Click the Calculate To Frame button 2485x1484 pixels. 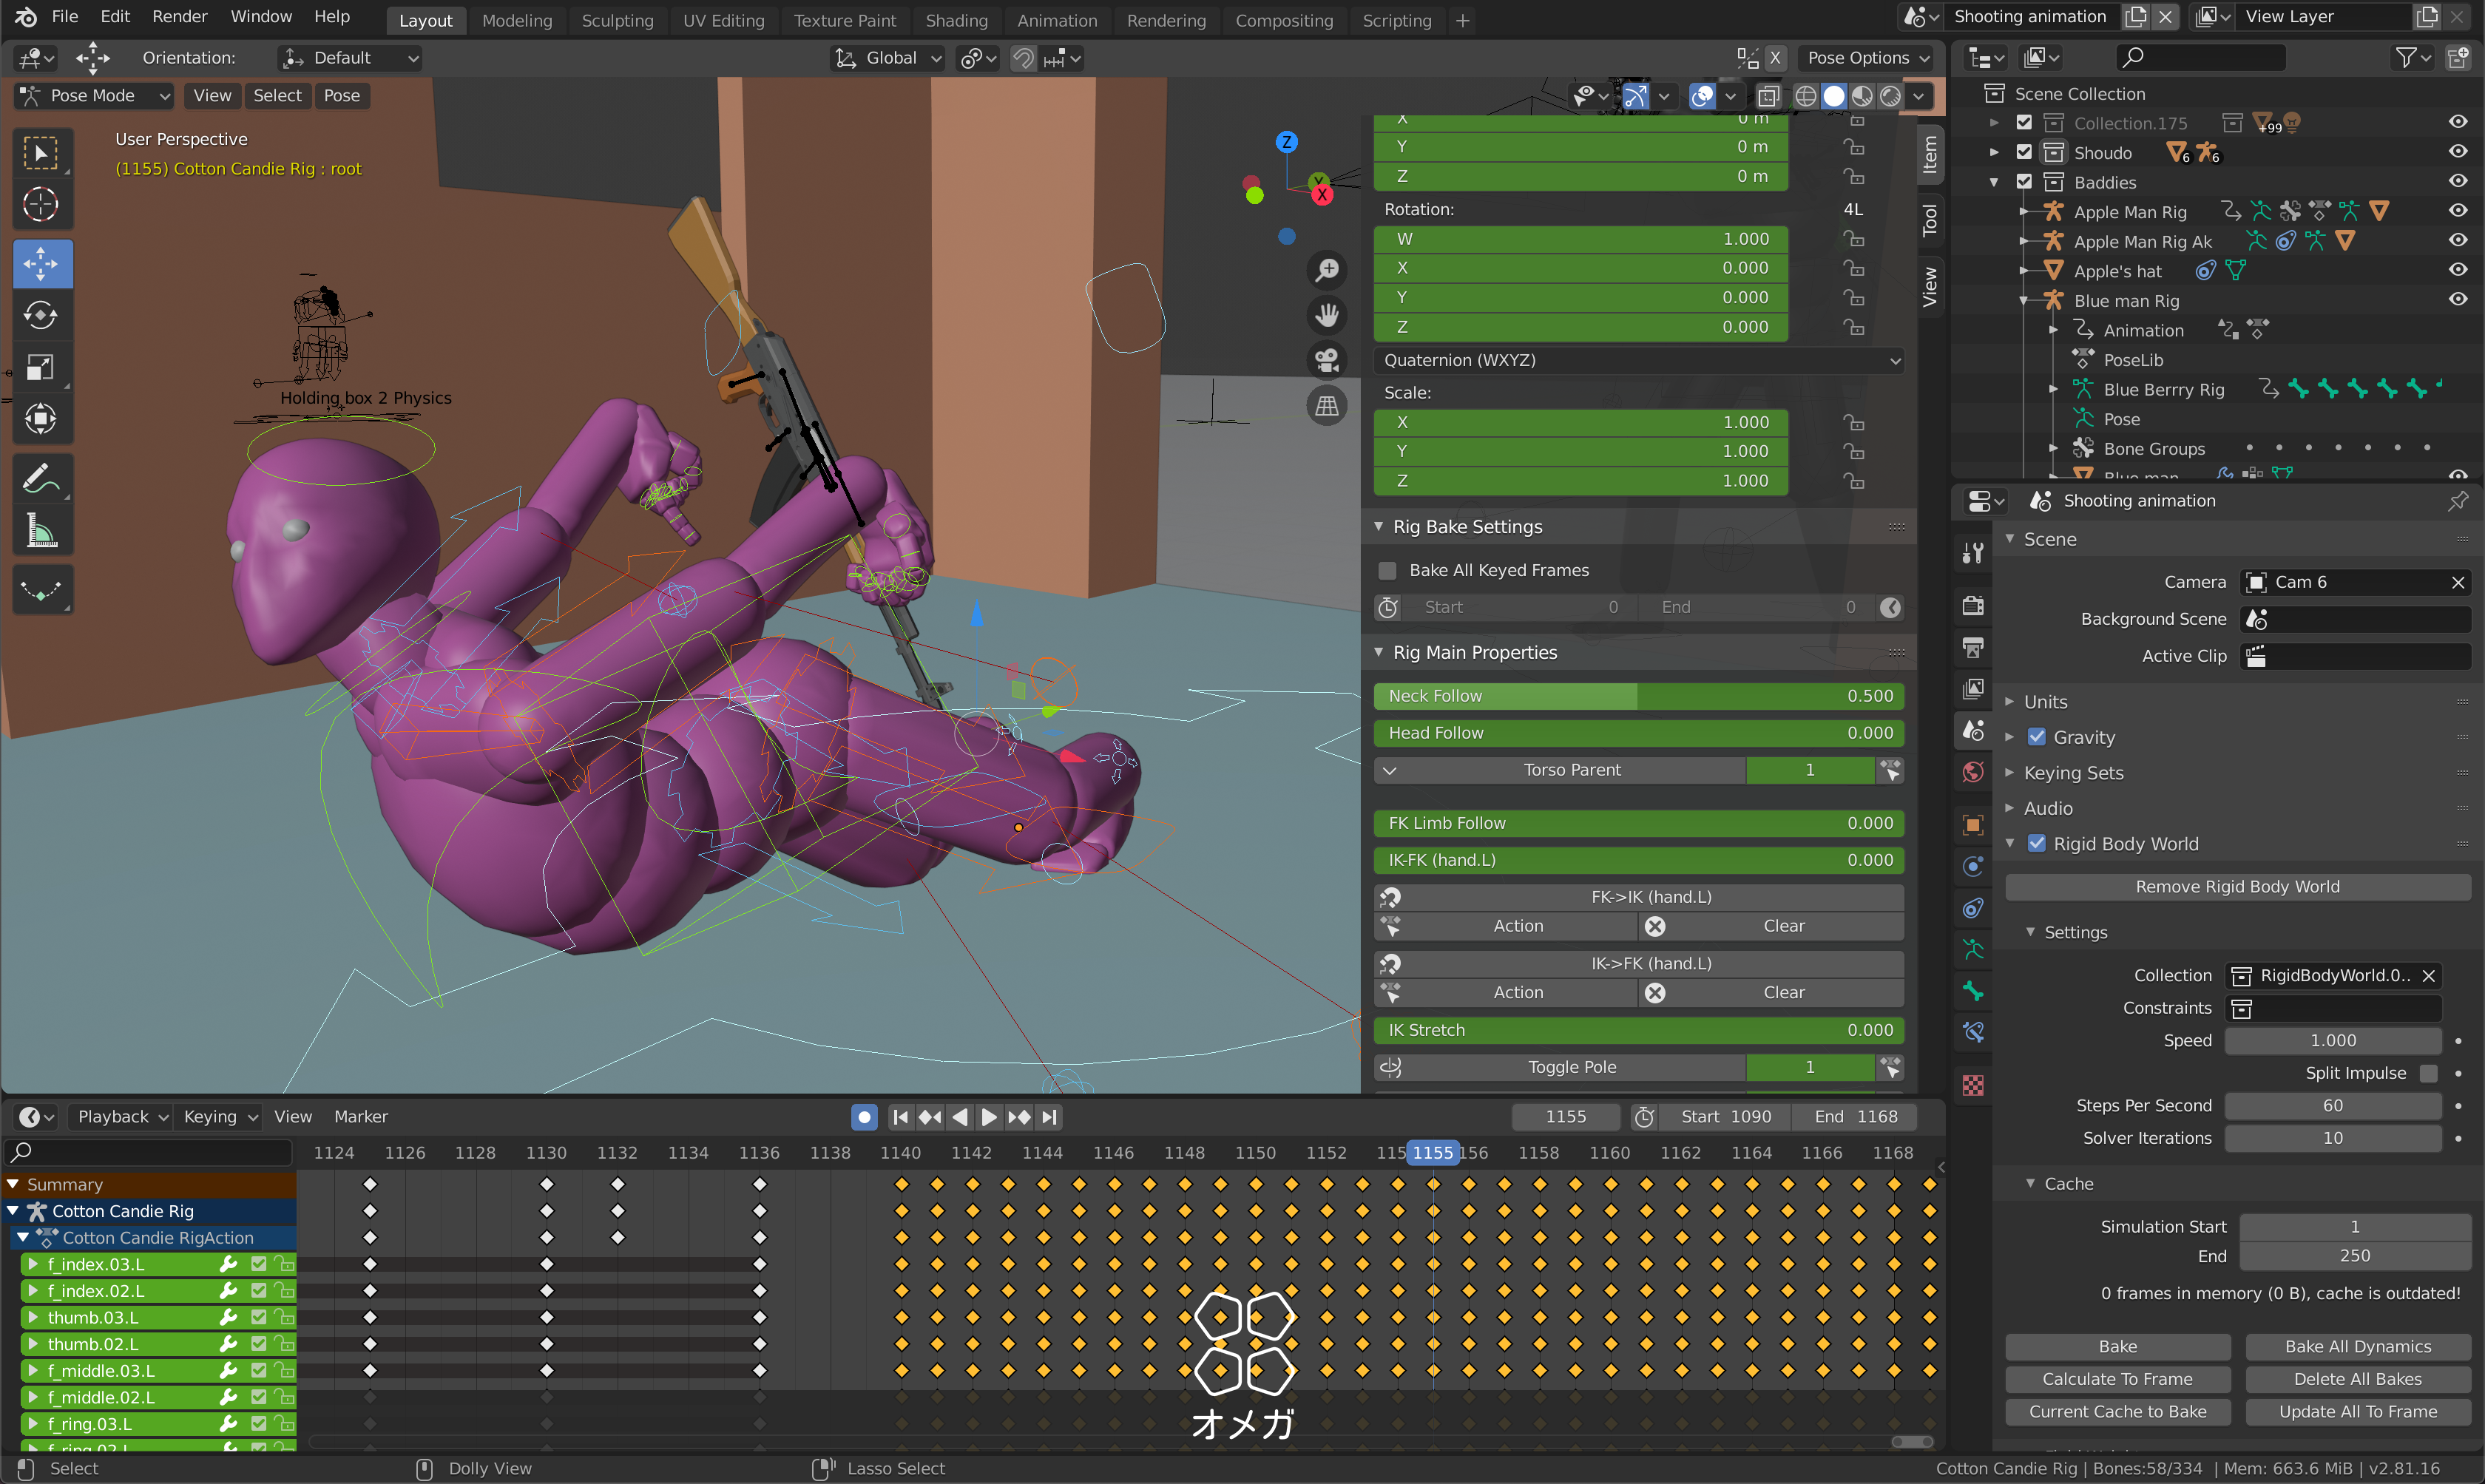point(2117,1379)
